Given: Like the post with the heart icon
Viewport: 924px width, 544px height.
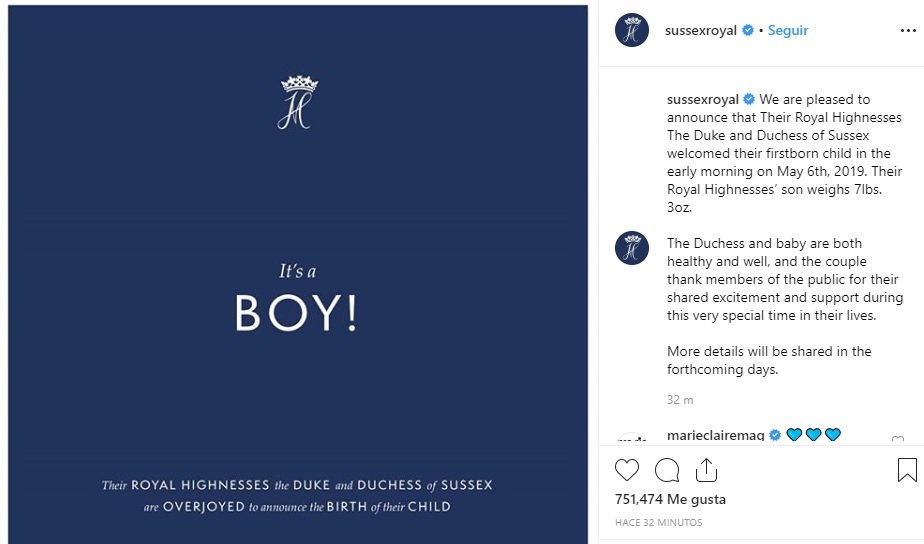Looking at the screenshot, I should click(627, 470).
